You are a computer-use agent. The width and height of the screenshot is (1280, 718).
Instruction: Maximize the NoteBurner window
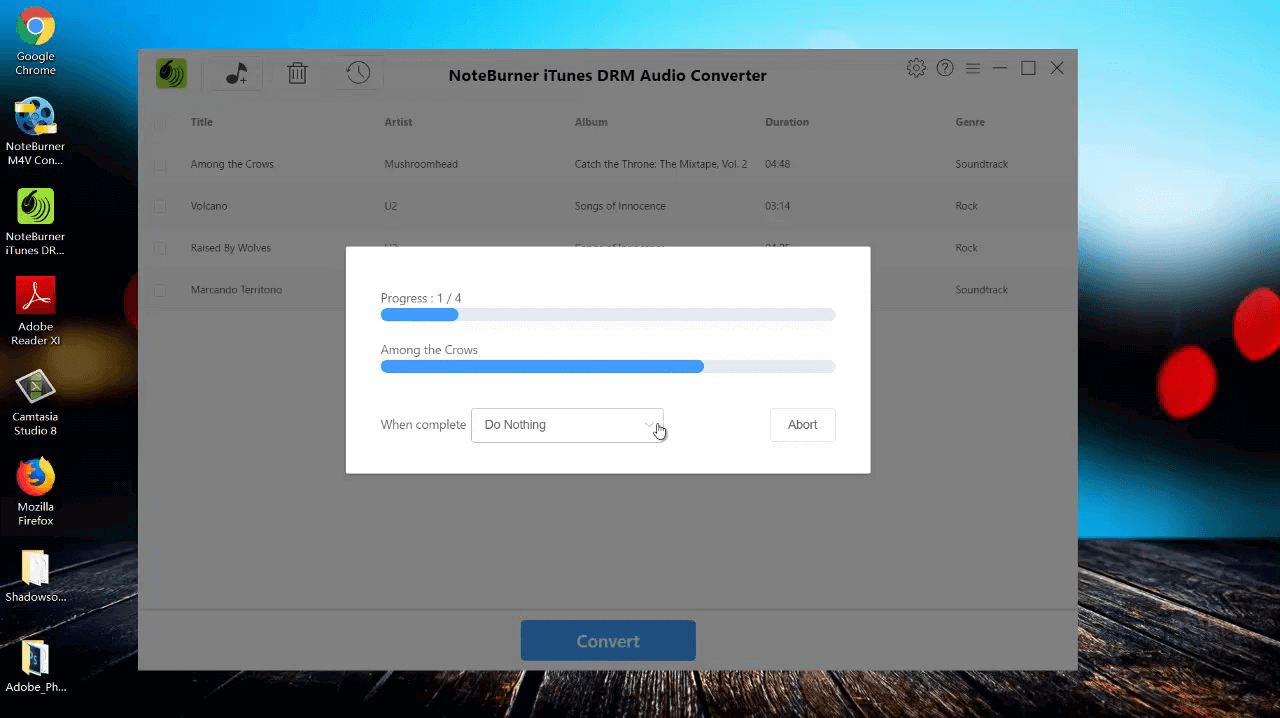pyautogui.click(x=1028, y=68)
